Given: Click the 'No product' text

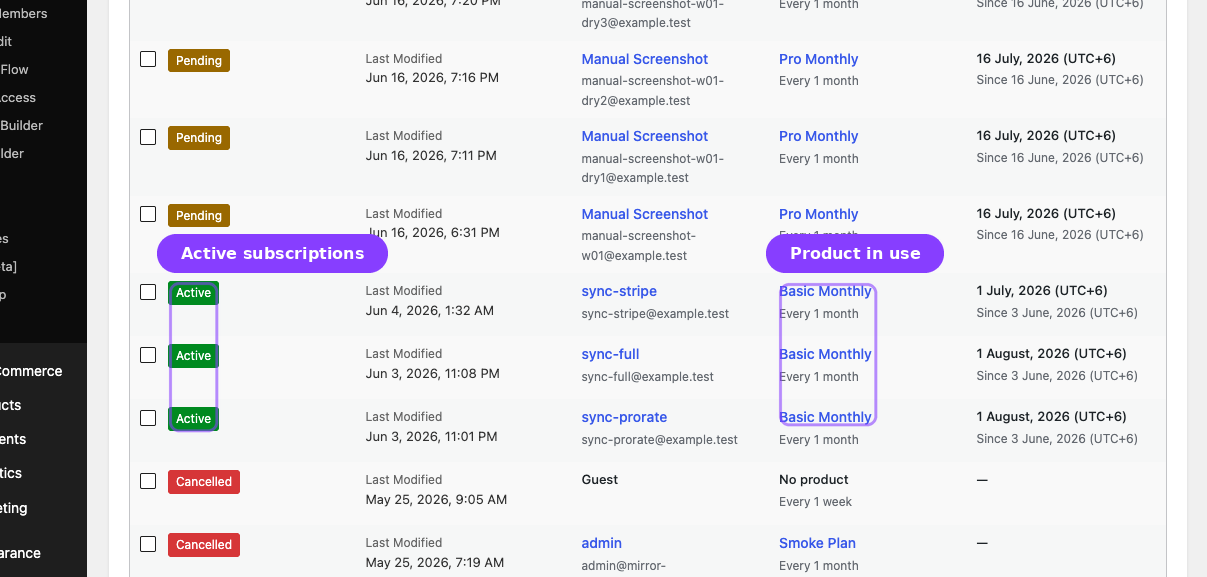Looking at the screenshot, I should [814, 480].
